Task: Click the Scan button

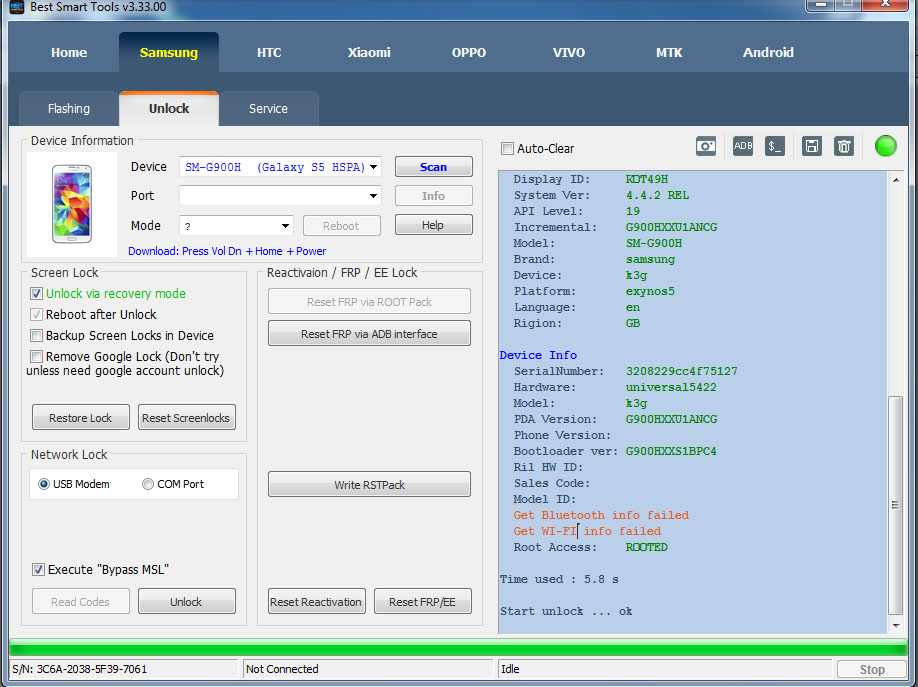Action: [x=433, y=167]
